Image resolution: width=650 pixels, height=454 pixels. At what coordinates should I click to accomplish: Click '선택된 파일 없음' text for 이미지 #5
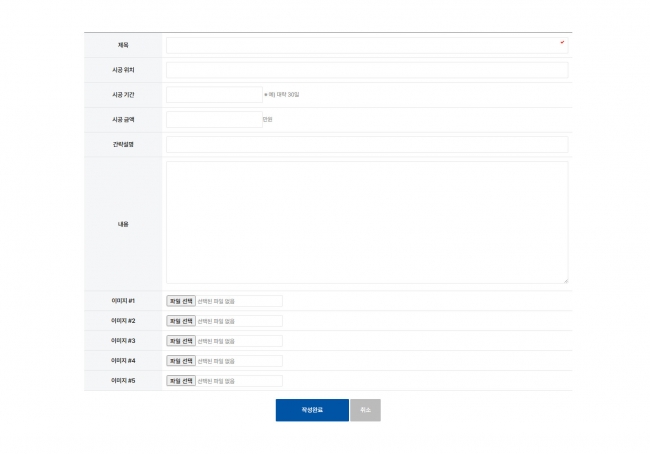pos(216,381)
